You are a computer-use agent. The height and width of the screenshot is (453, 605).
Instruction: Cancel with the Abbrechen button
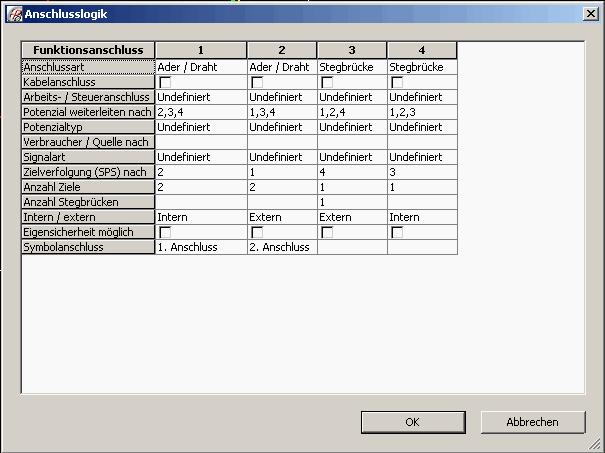click(533, 422)
